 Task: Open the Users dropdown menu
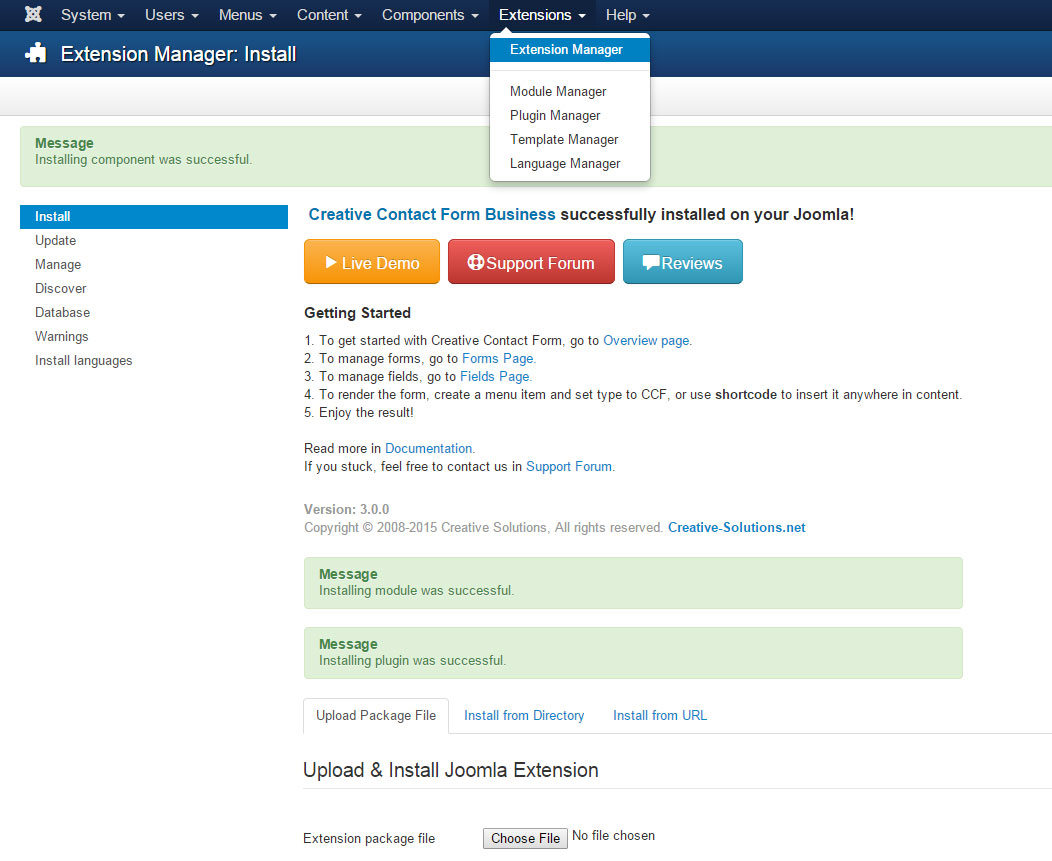172,15
